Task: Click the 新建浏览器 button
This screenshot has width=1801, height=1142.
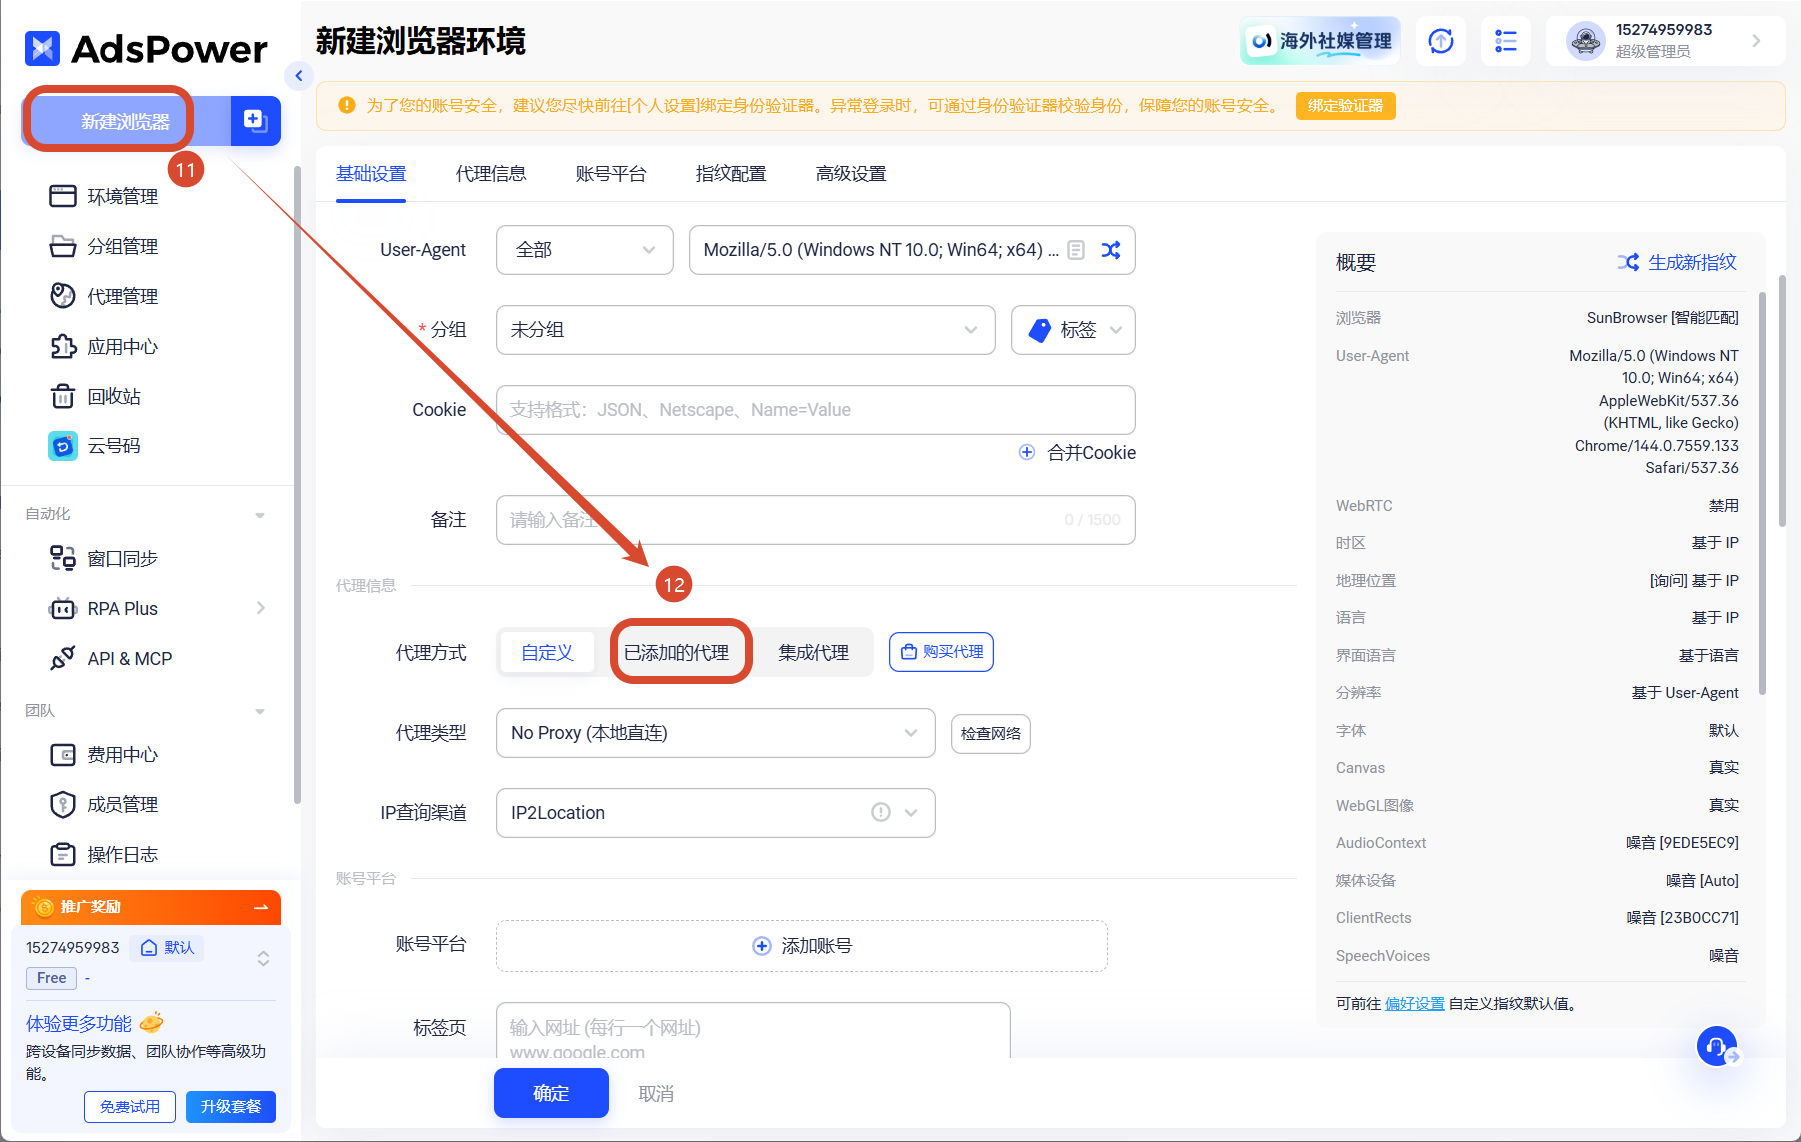Action: click(x=126, y=121)
